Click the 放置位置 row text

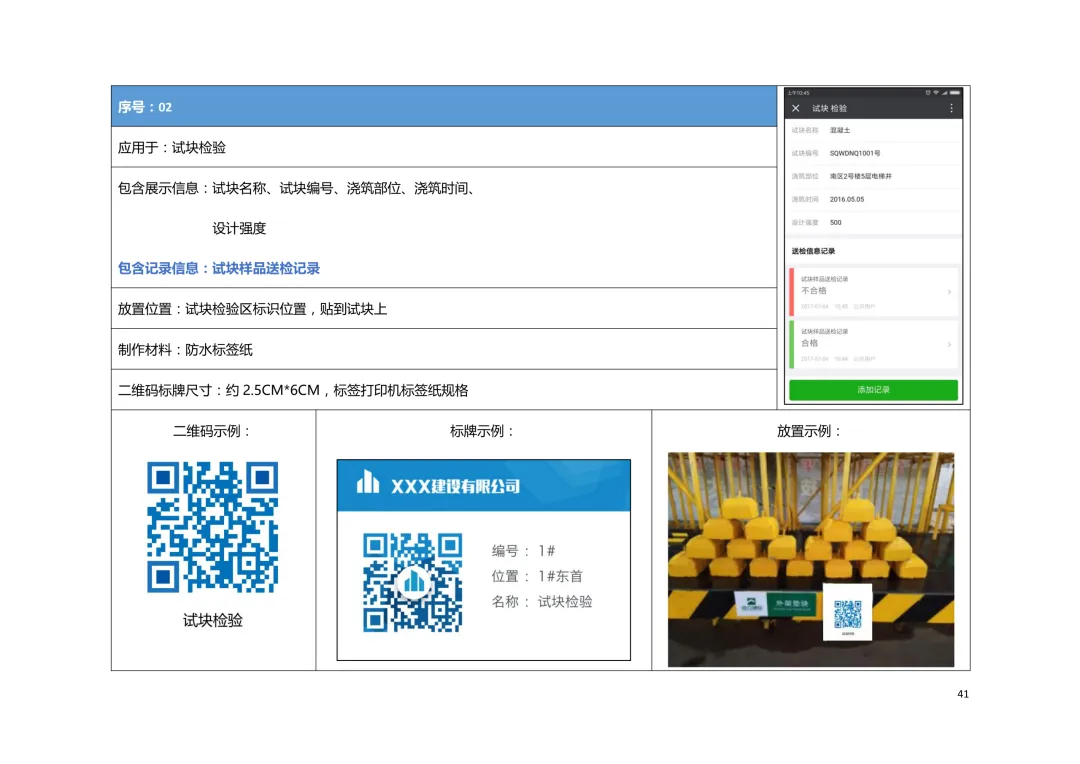click(252, 309)
